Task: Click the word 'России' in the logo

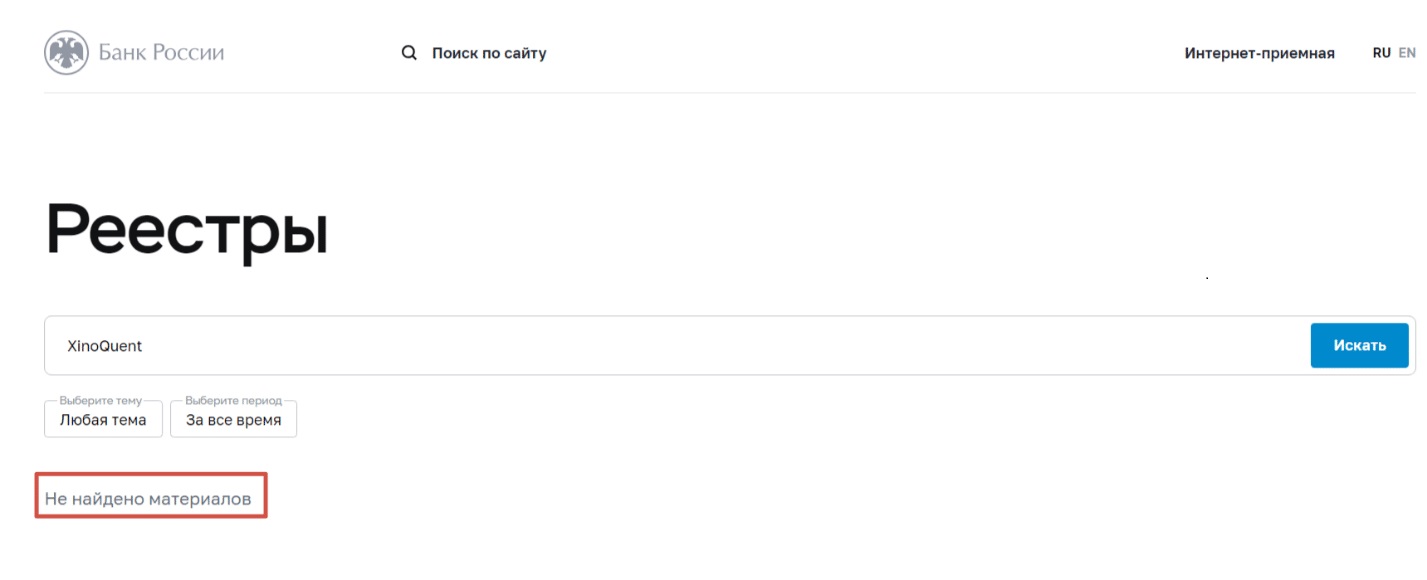Action: pos(189,53)
